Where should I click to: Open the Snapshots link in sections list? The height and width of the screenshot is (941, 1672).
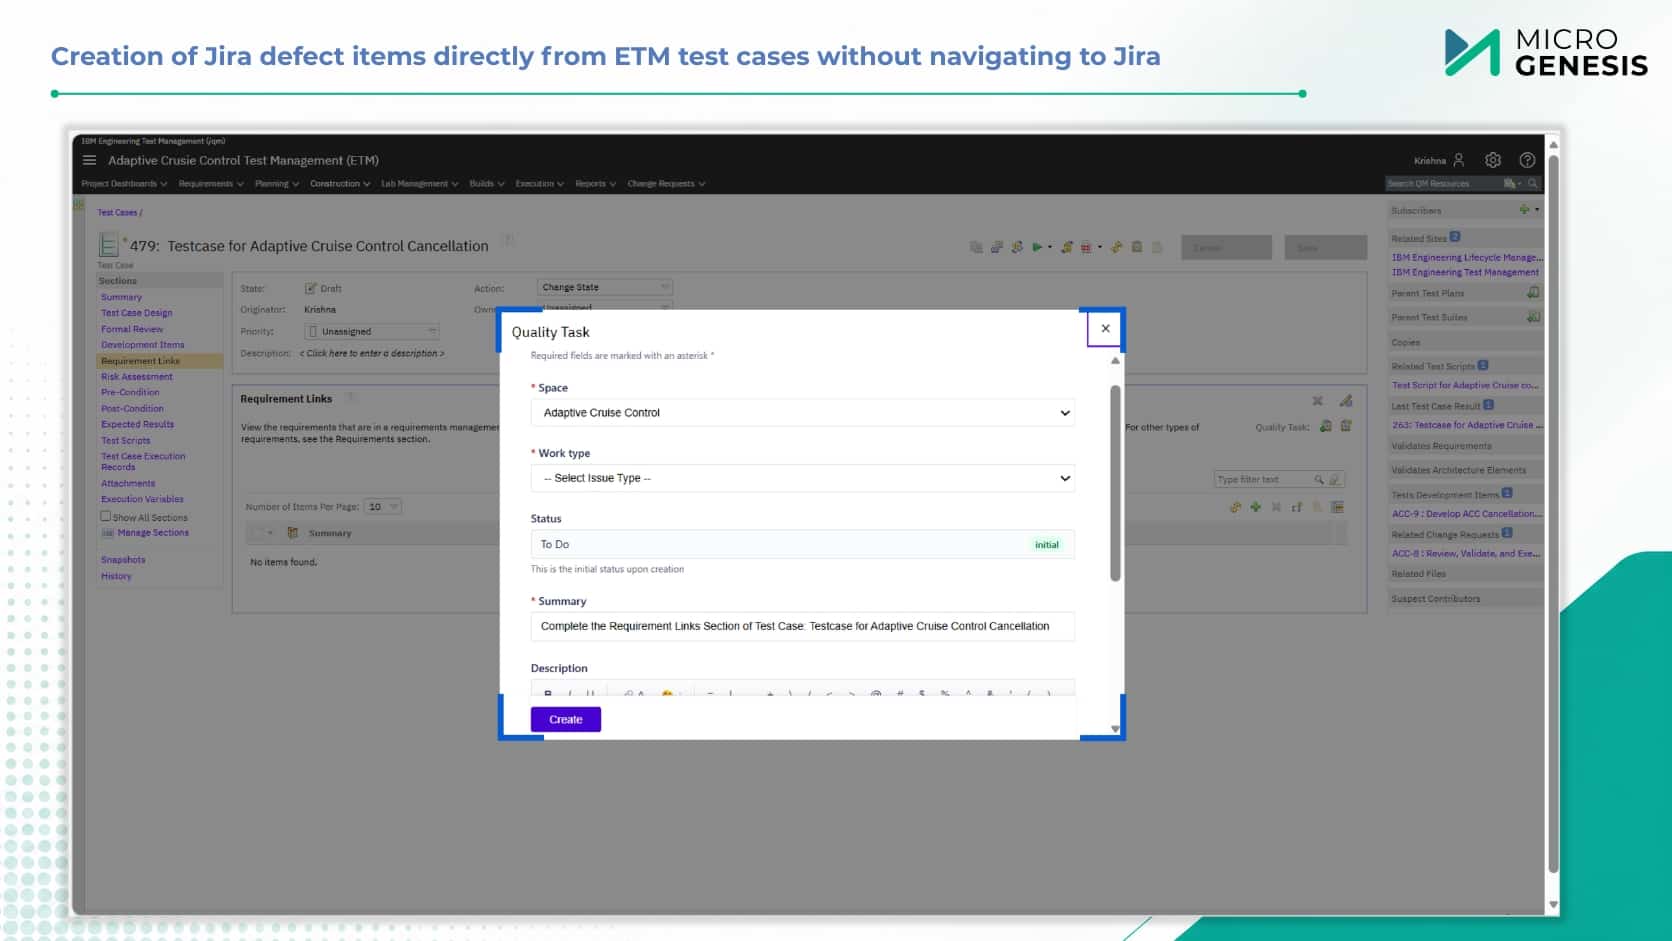point(123,560)
